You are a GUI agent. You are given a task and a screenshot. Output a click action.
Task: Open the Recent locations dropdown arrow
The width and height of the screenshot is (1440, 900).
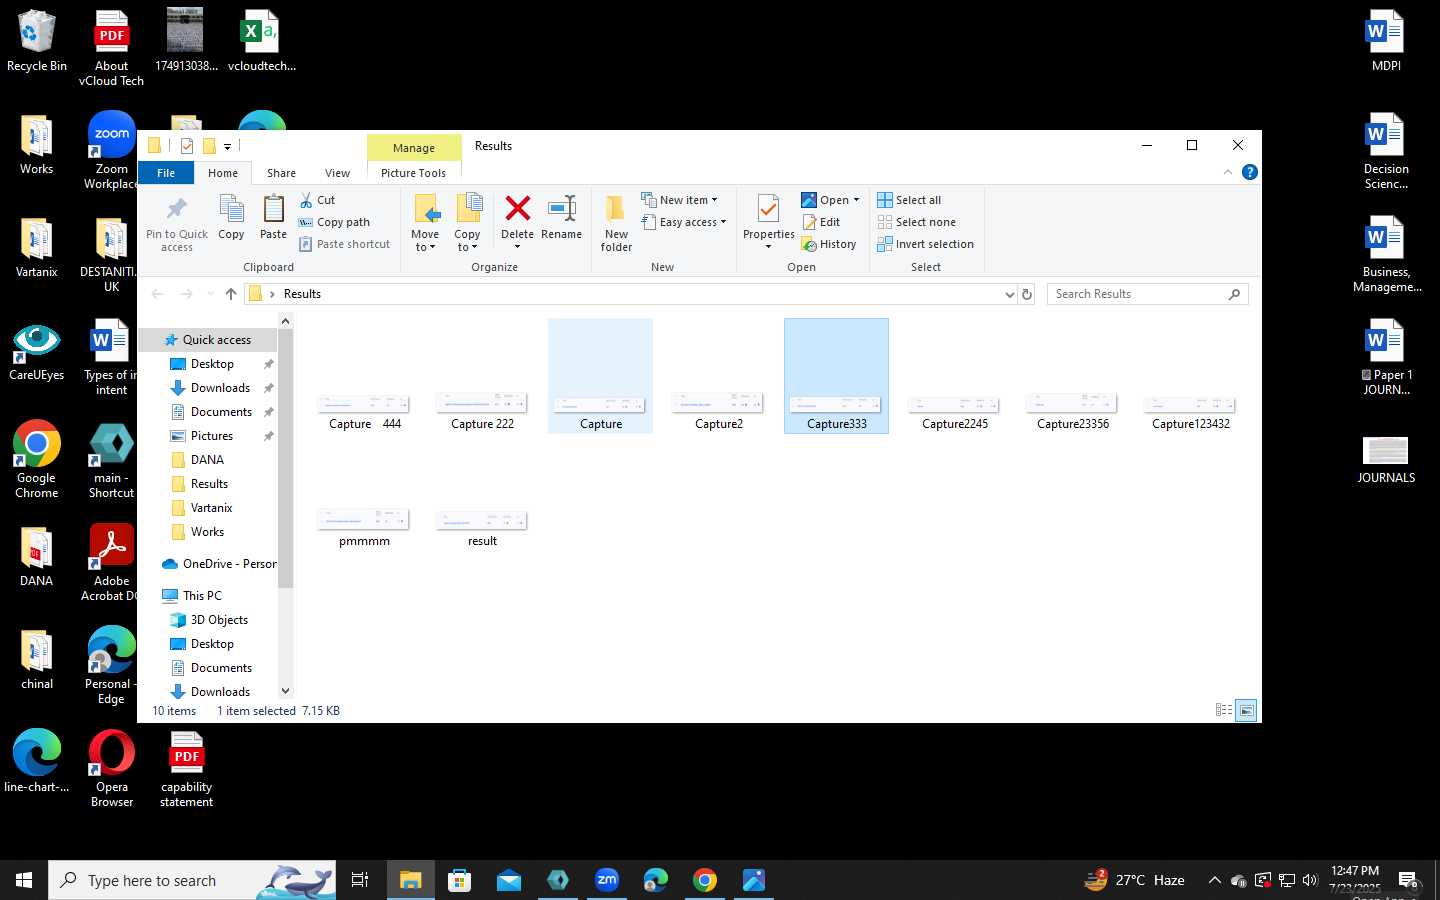[210, 294]
